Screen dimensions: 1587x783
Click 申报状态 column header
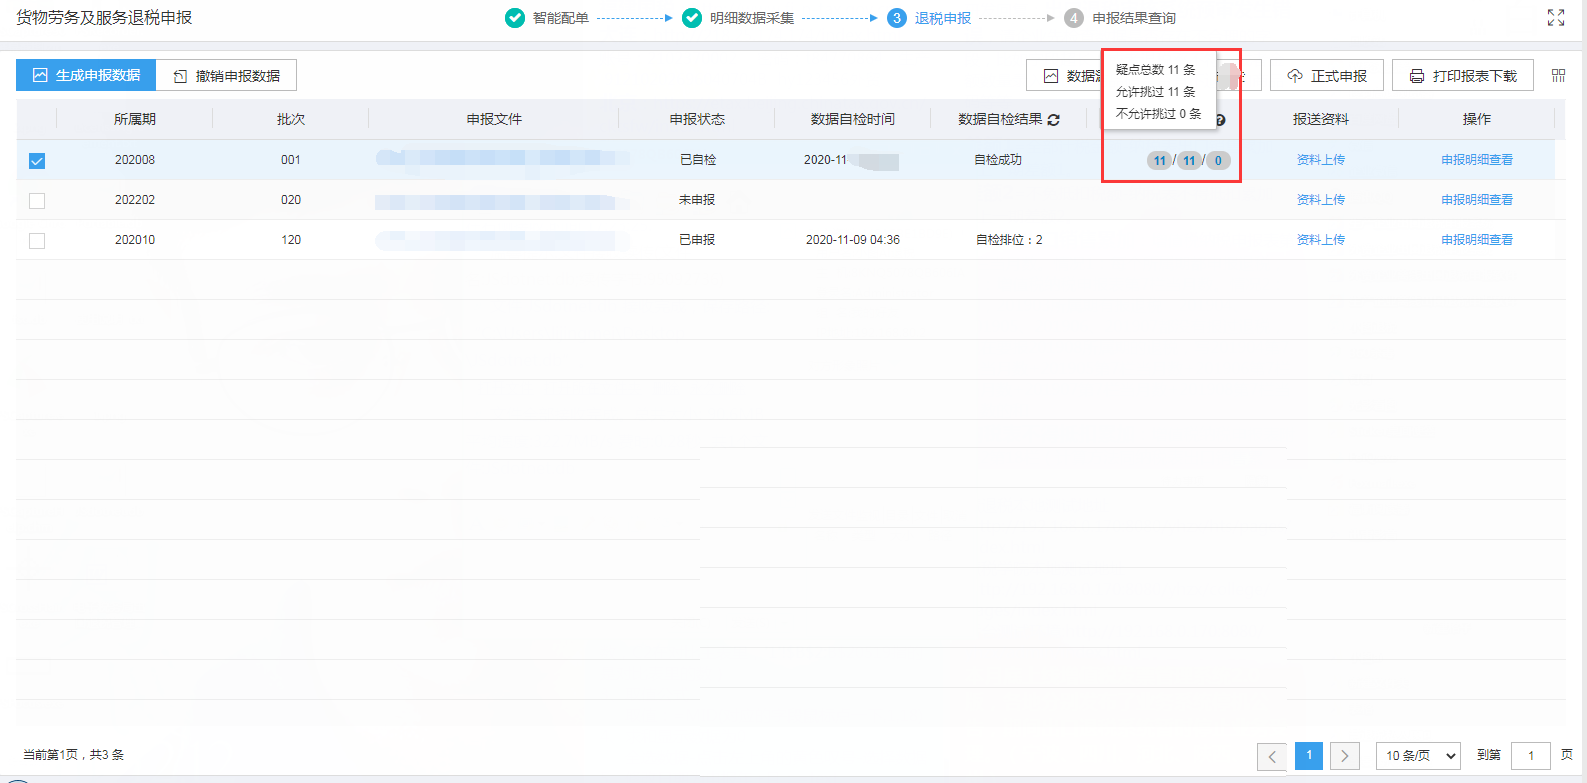click(x=697, y=119)
